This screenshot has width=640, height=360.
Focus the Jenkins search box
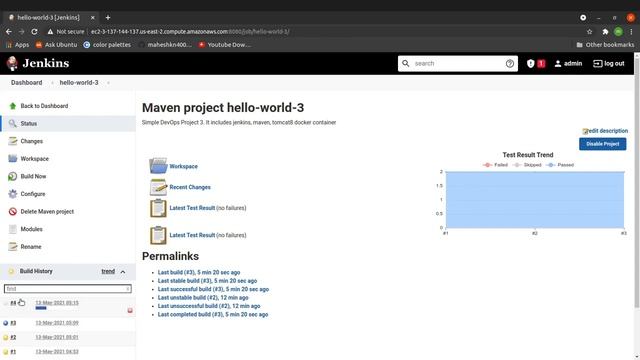[458, 64]
